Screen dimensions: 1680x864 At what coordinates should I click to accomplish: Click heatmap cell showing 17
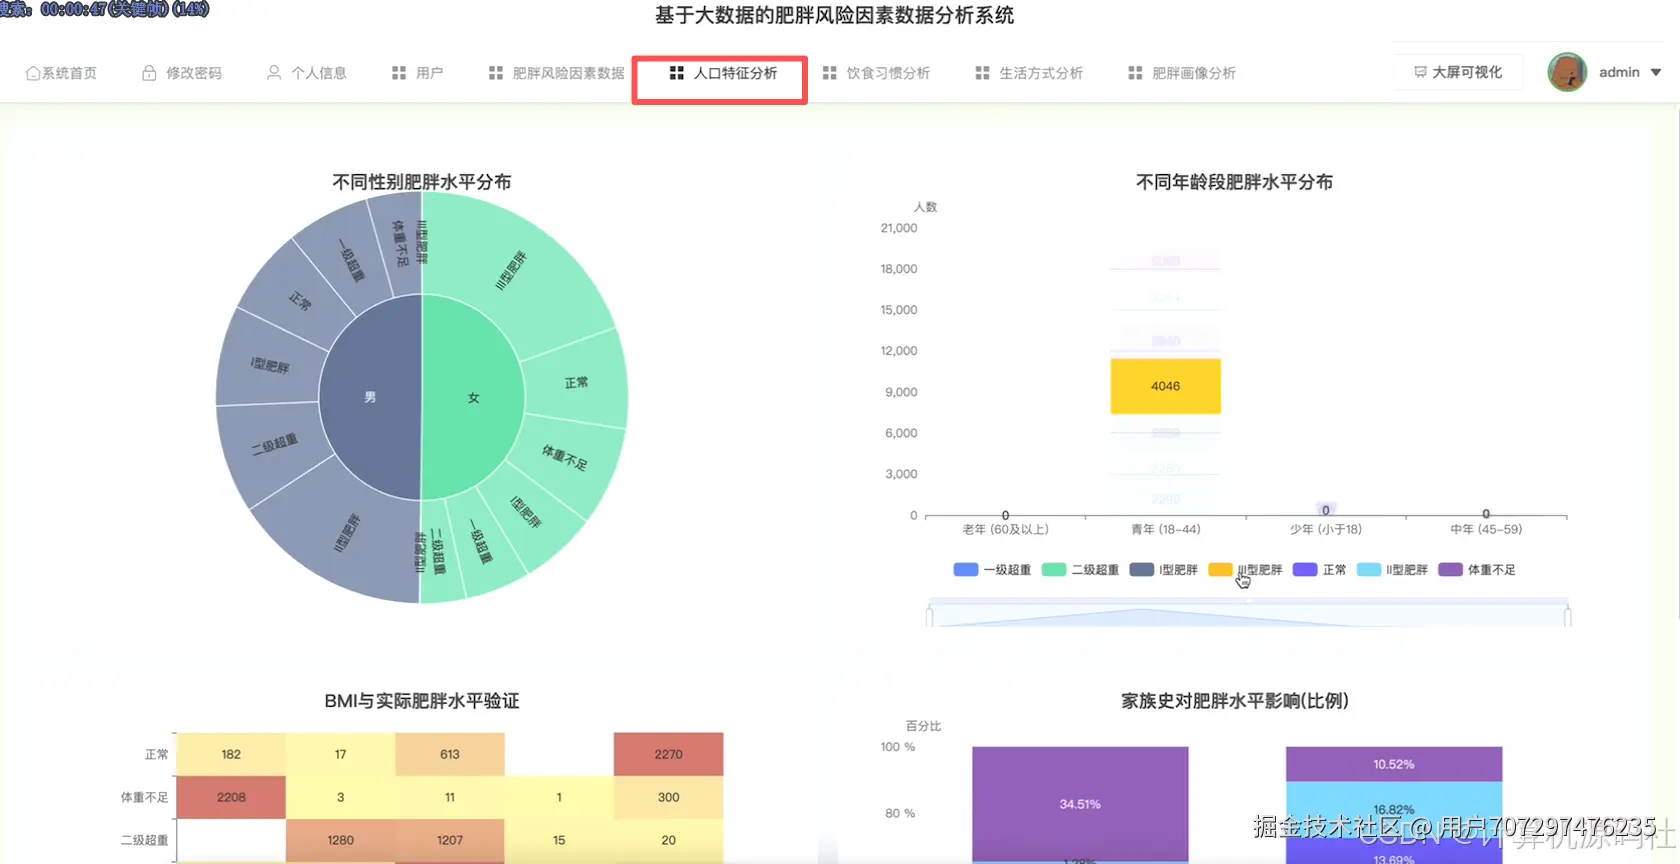coord(340,754)
